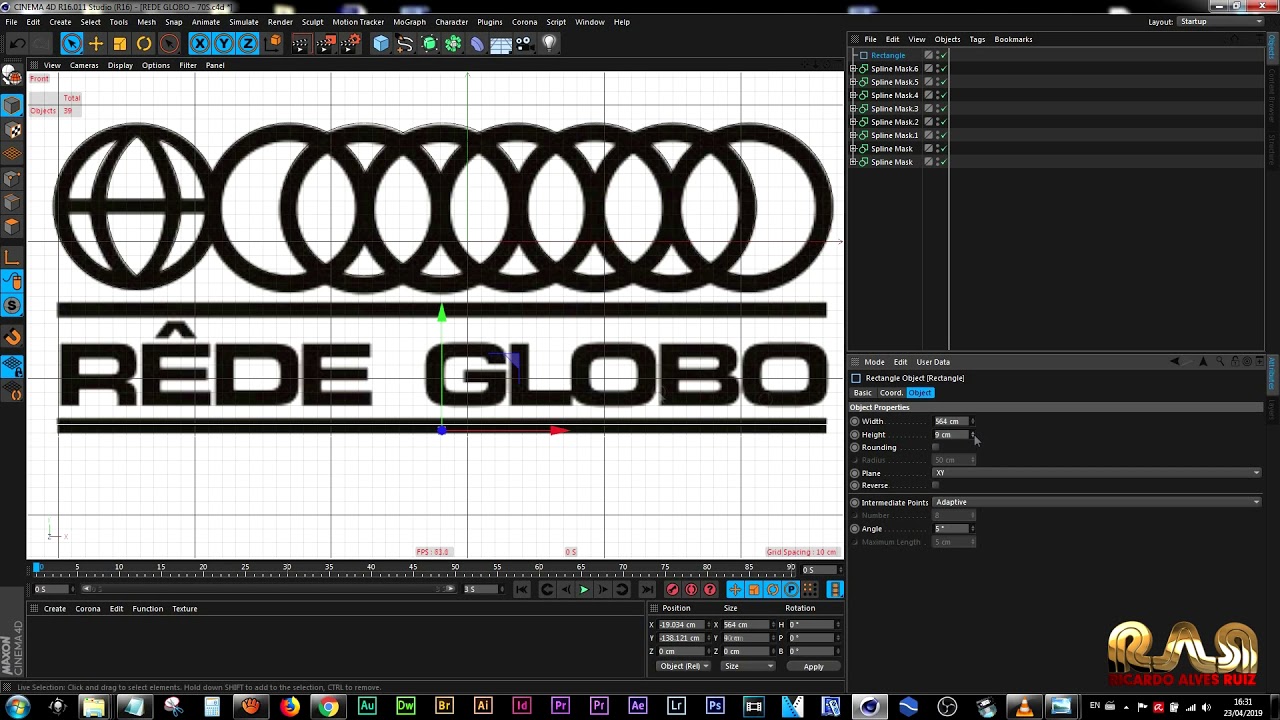Play the animation forwards

[584, 590]
